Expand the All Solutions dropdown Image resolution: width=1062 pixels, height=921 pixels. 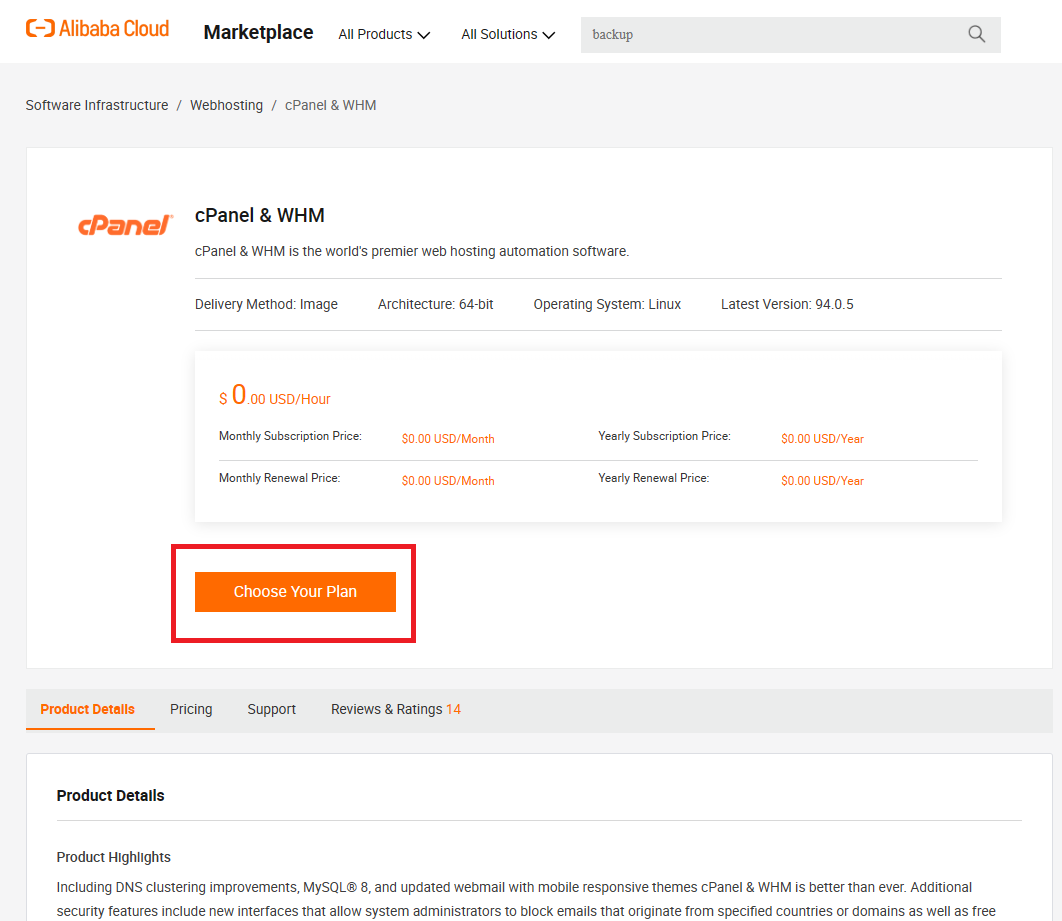(x=508, y=35)
